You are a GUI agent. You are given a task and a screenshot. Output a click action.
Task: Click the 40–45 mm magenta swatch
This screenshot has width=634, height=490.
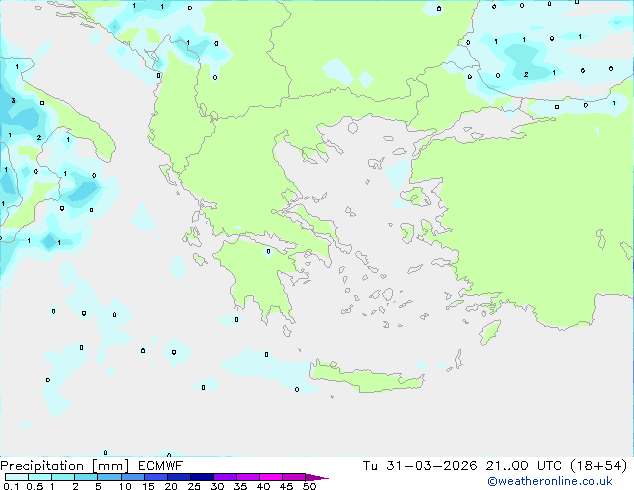coord(271,477)
